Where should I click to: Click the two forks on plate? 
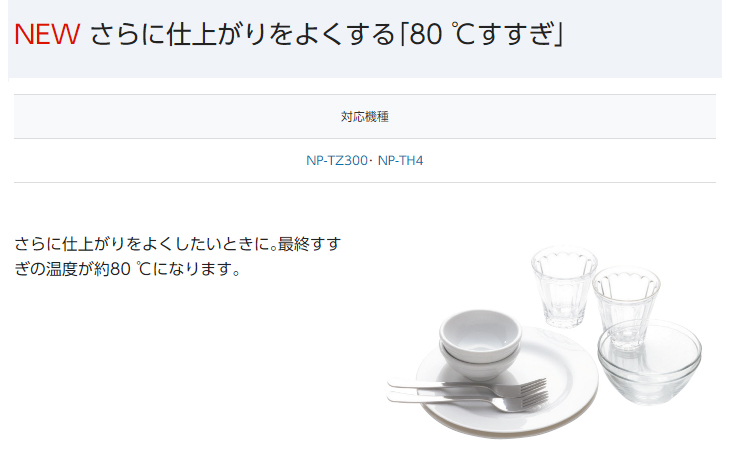[x=468, y=393]
